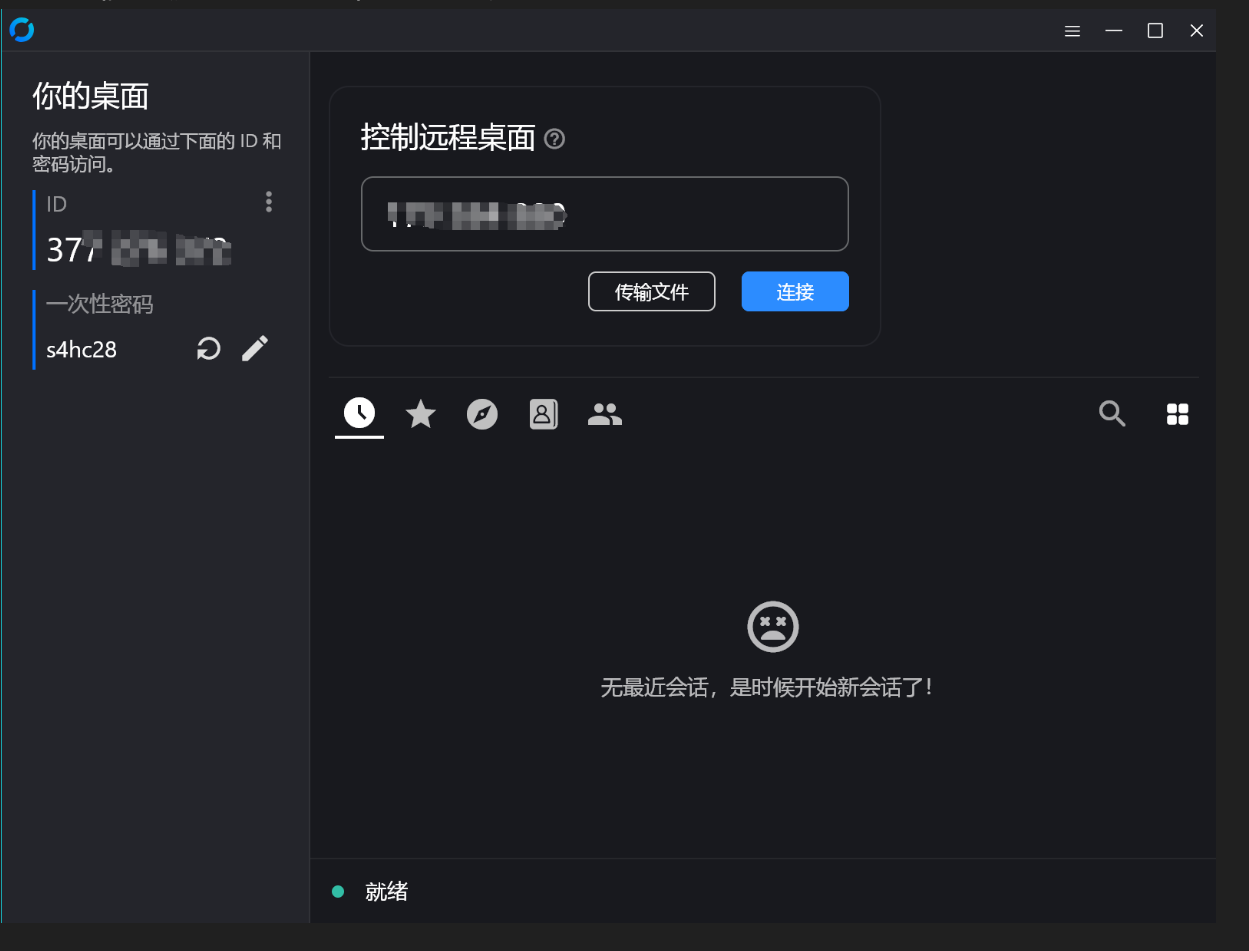Maximize the RustDesk window

pyautogui.click(x=1155, y=31)
